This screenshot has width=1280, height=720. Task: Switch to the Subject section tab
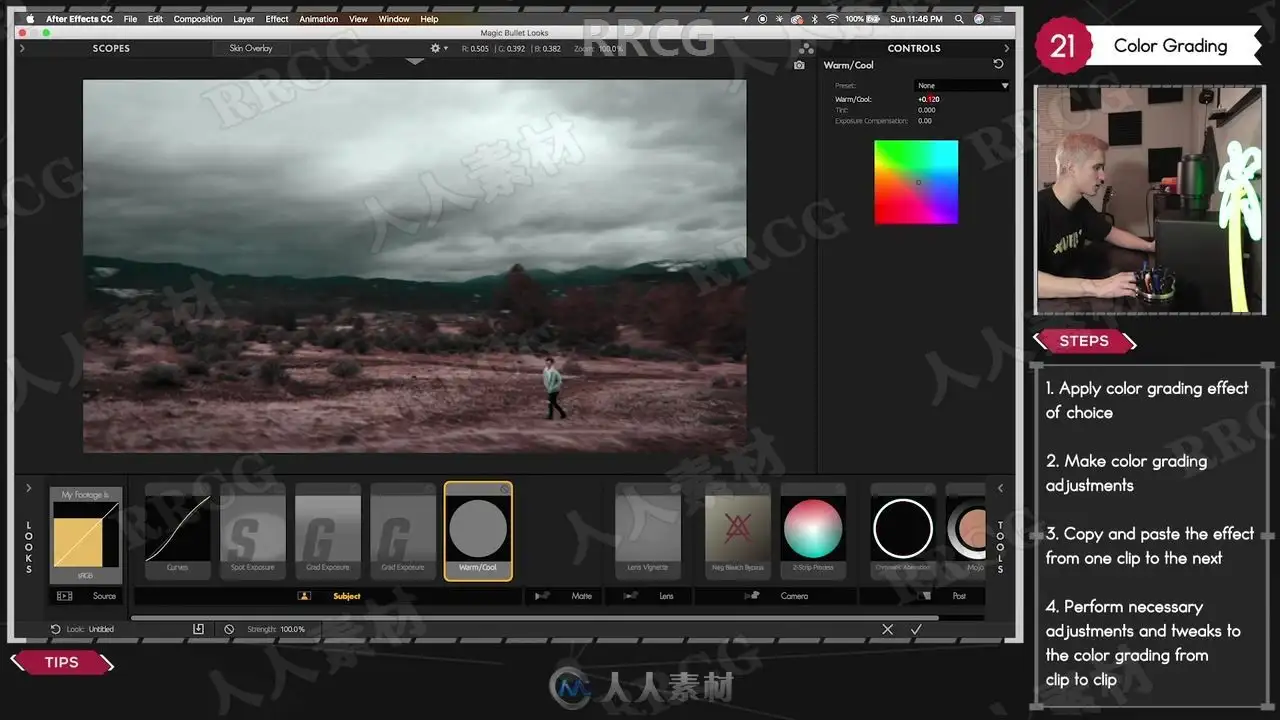point(329,596)
